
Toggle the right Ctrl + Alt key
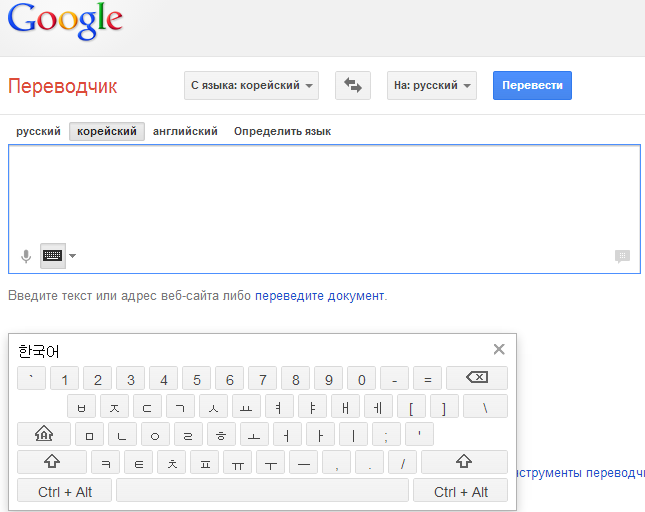coord(461,490)
